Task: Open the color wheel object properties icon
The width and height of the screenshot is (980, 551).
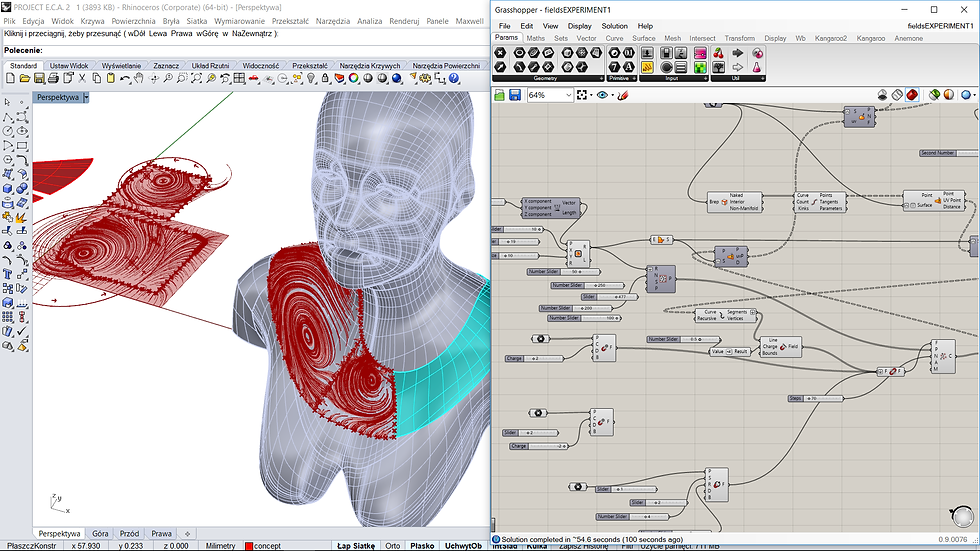Action: 354,79
